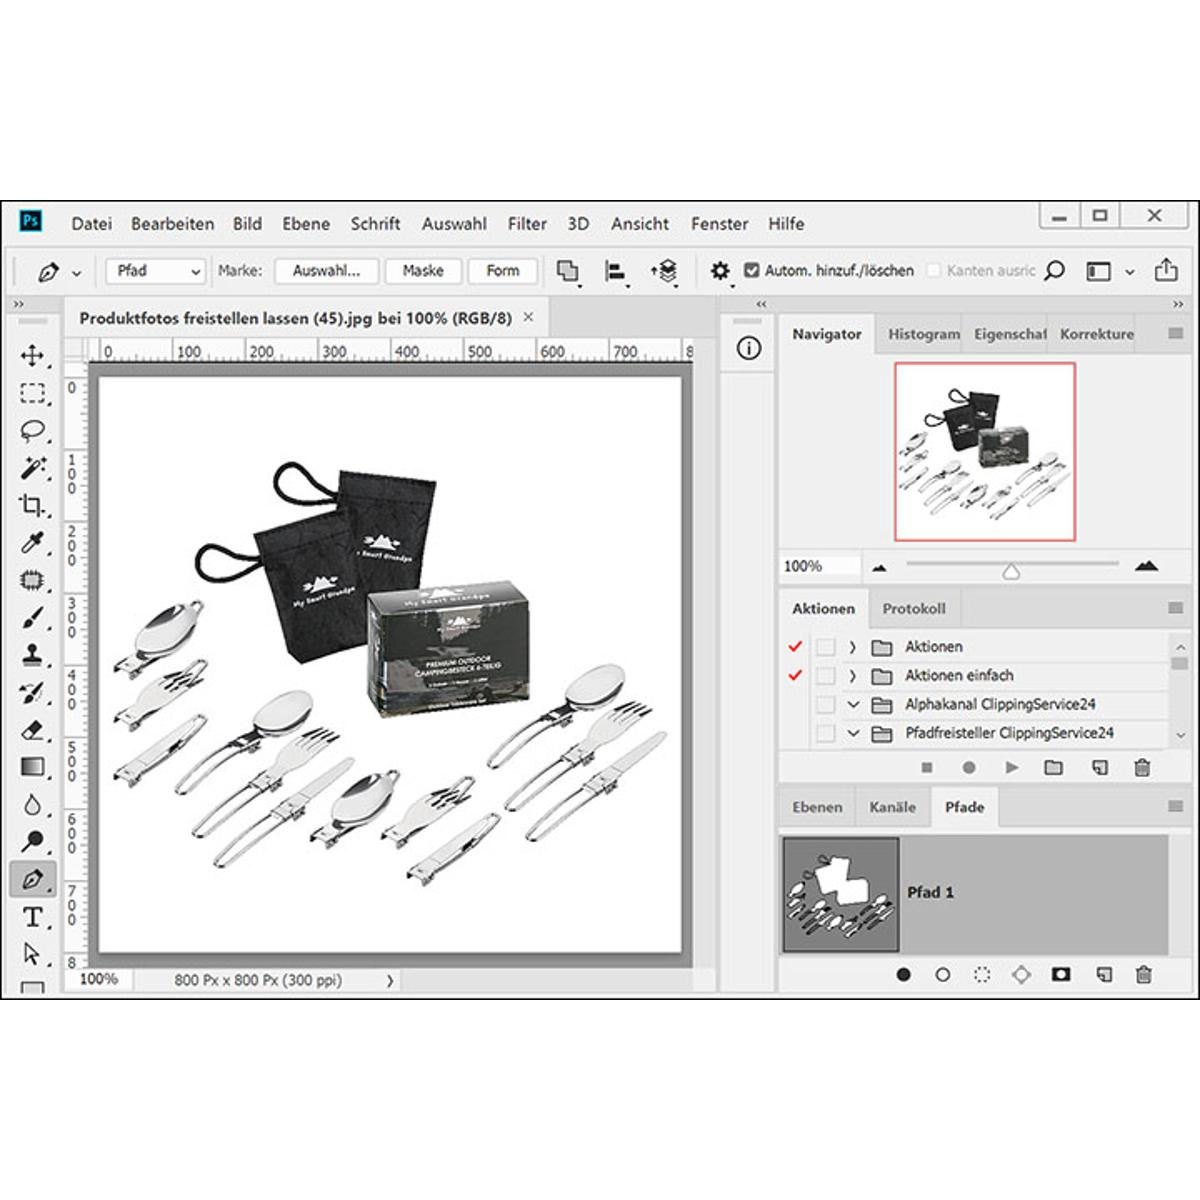This screenshot has height=1200, width=1200.
Task: Create new path icon
Action: [1103, 974]
